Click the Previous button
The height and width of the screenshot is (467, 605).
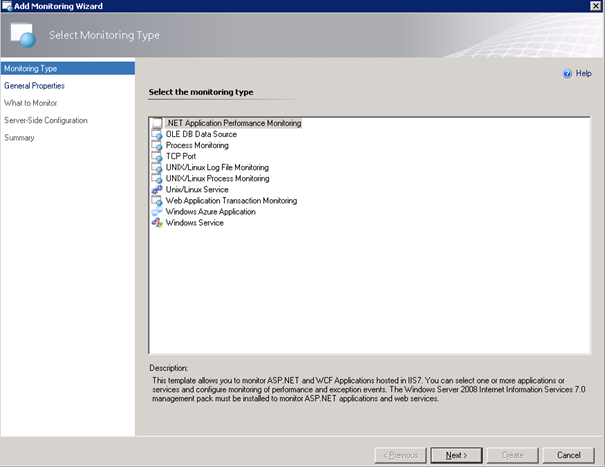click(401, 455)
